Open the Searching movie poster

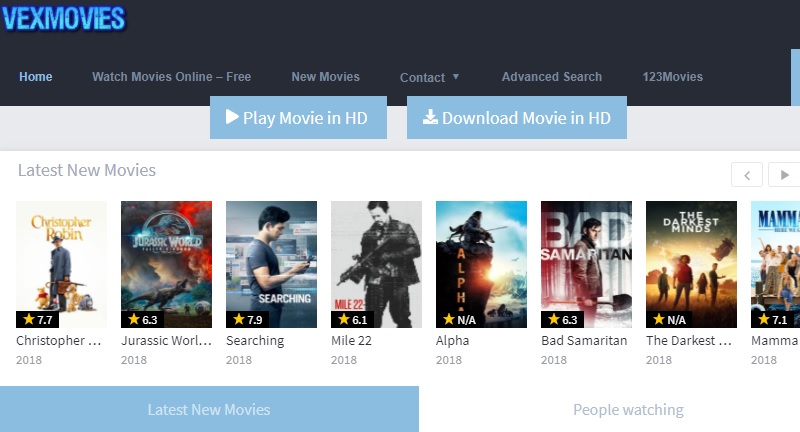click(x=271, y=264)
